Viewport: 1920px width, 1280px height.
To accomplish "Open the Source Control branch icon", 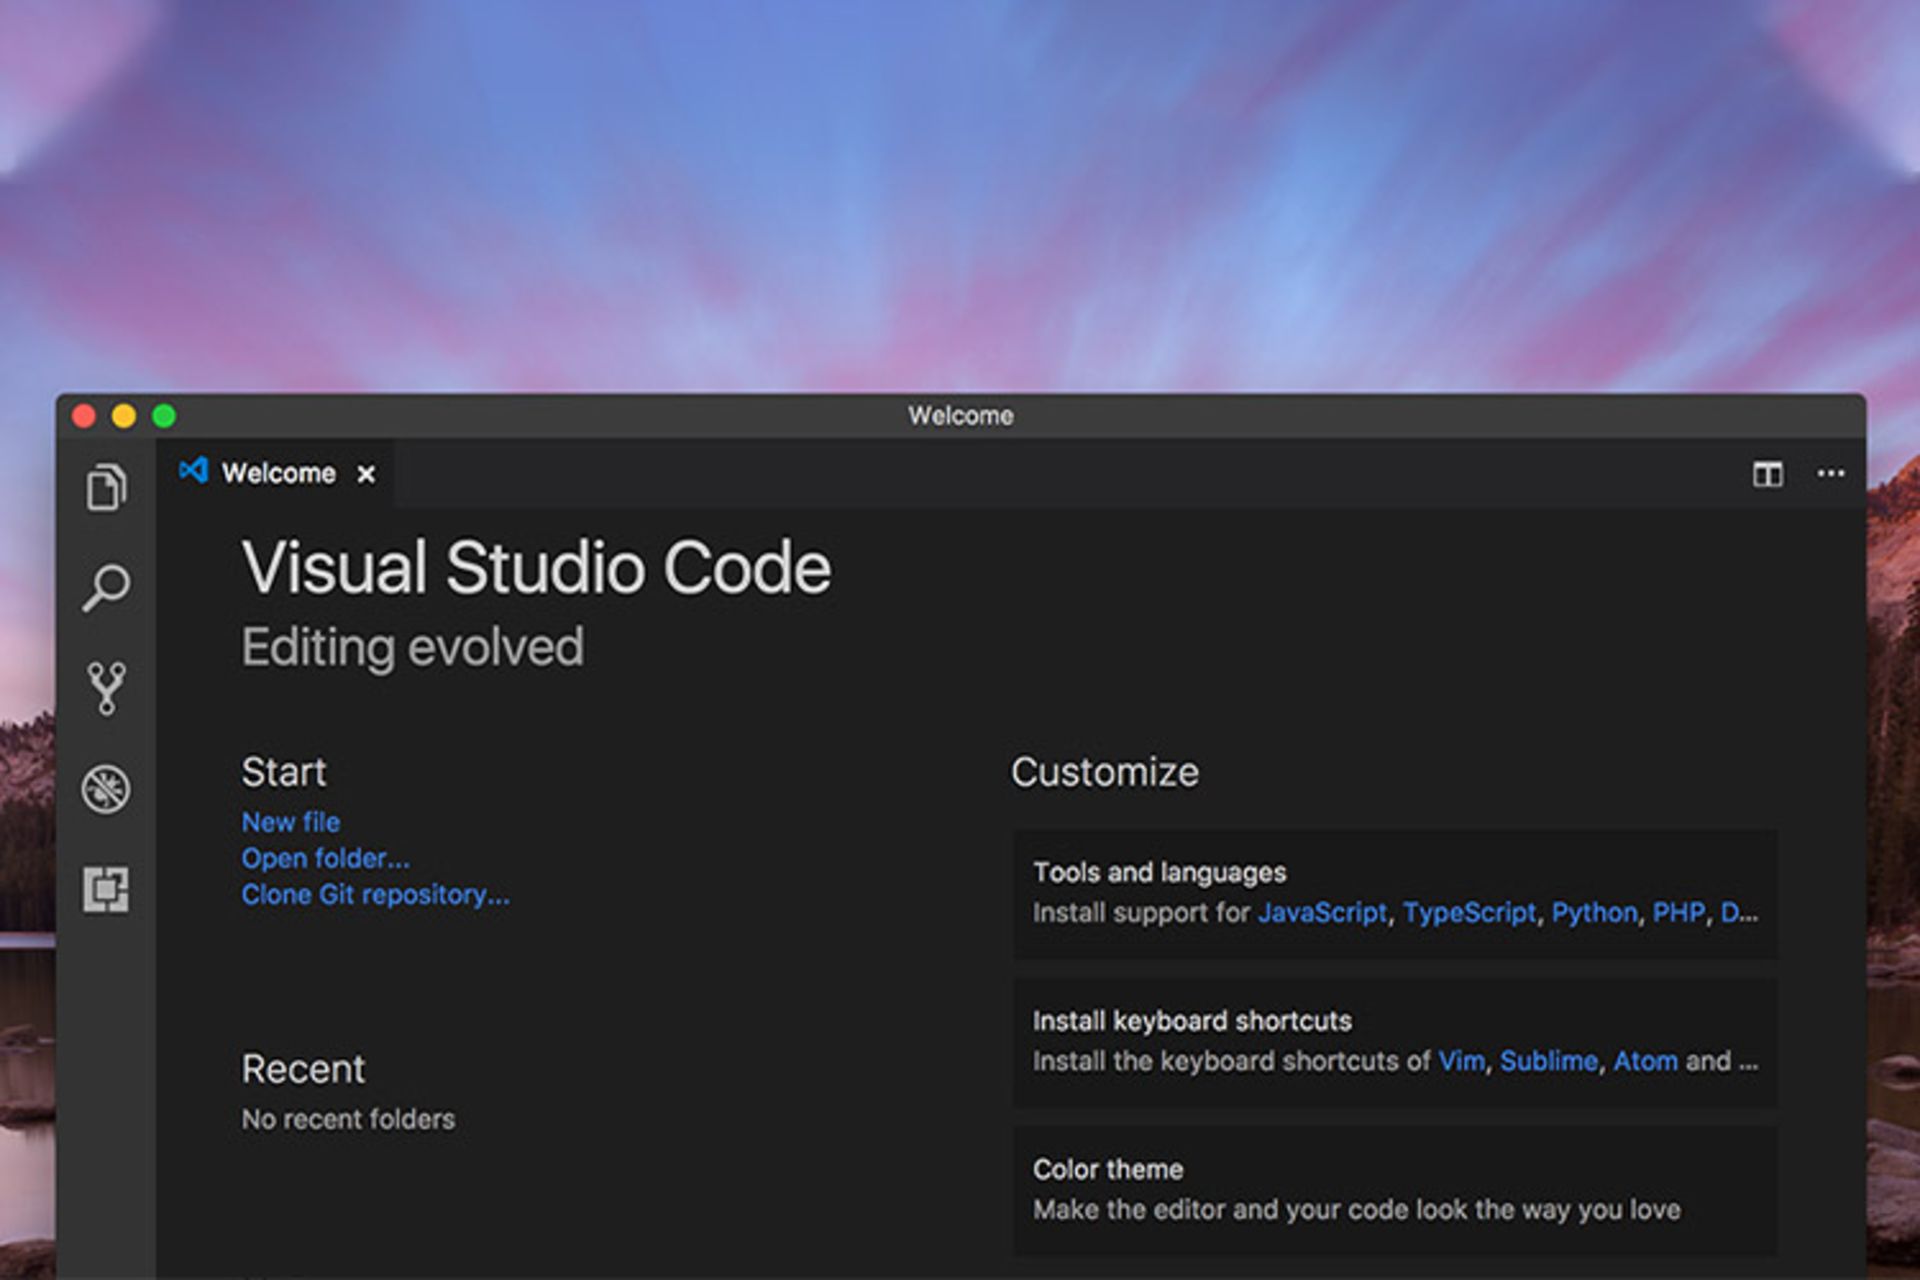I will (x=106, y=688).
